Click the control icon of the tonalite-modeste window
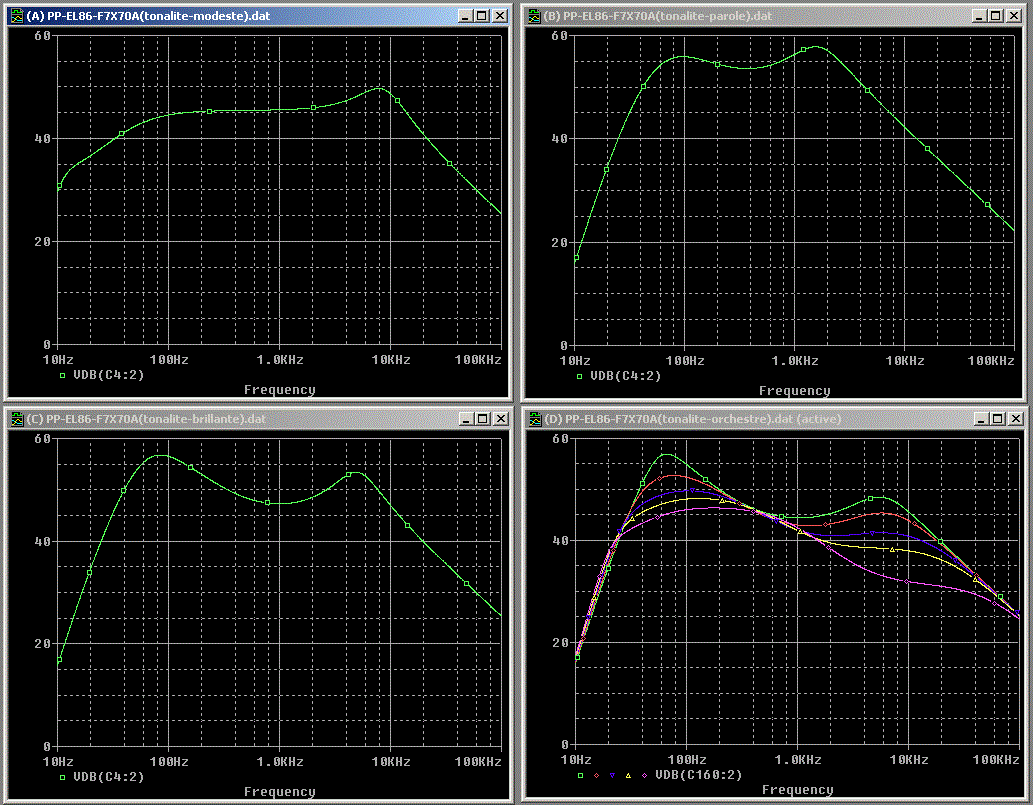This screenshot has height=805, width=1033. (15, 16)
